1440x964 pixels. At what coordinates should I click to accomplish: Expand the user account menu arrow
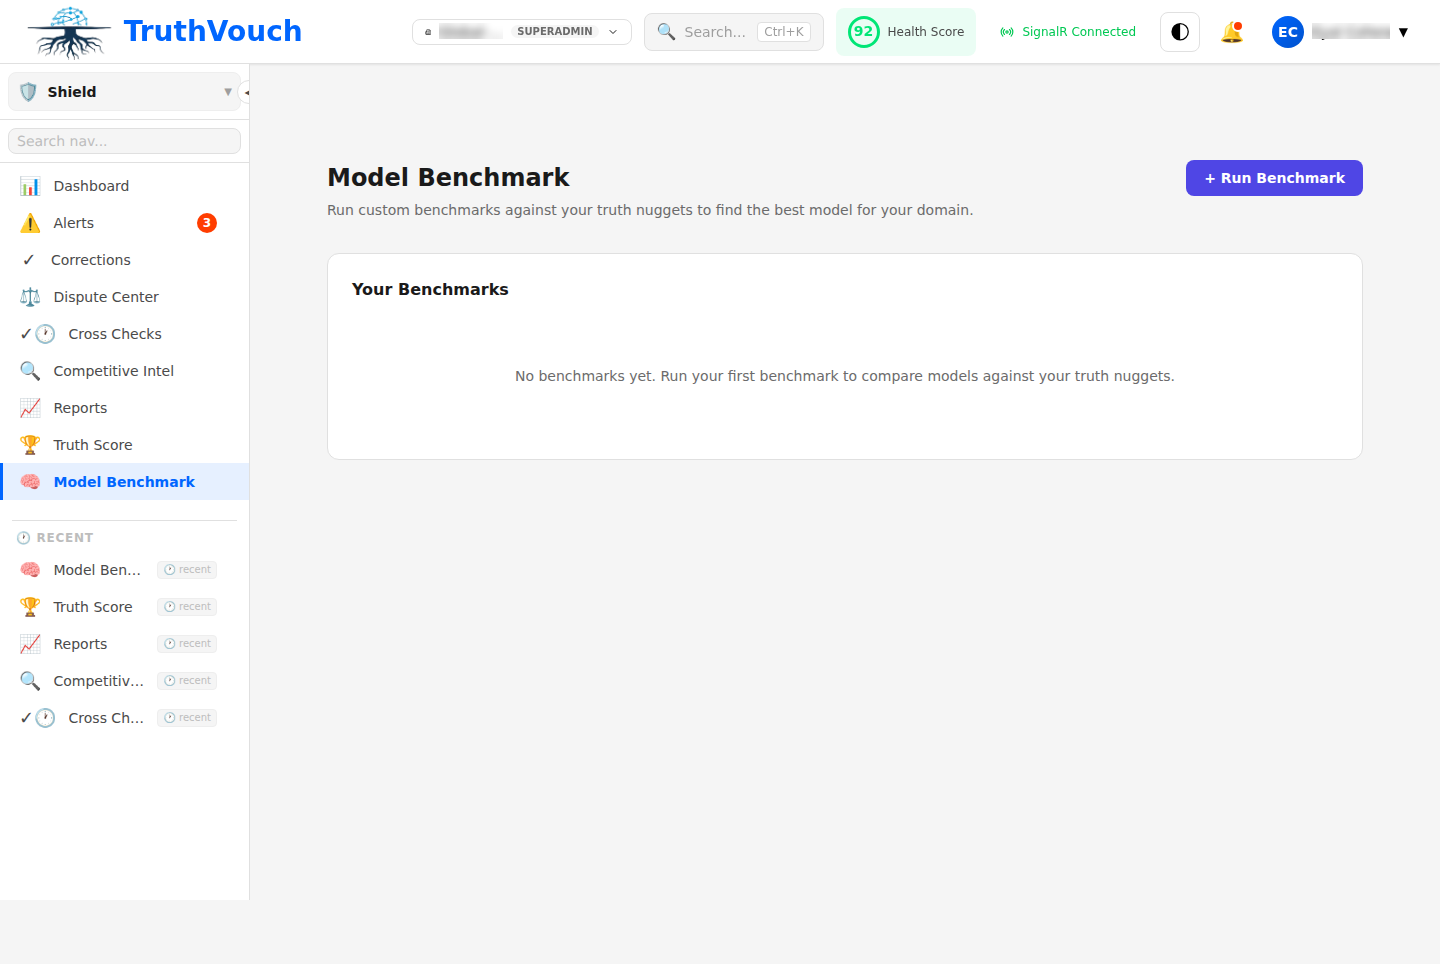[x=1403, y=32]
